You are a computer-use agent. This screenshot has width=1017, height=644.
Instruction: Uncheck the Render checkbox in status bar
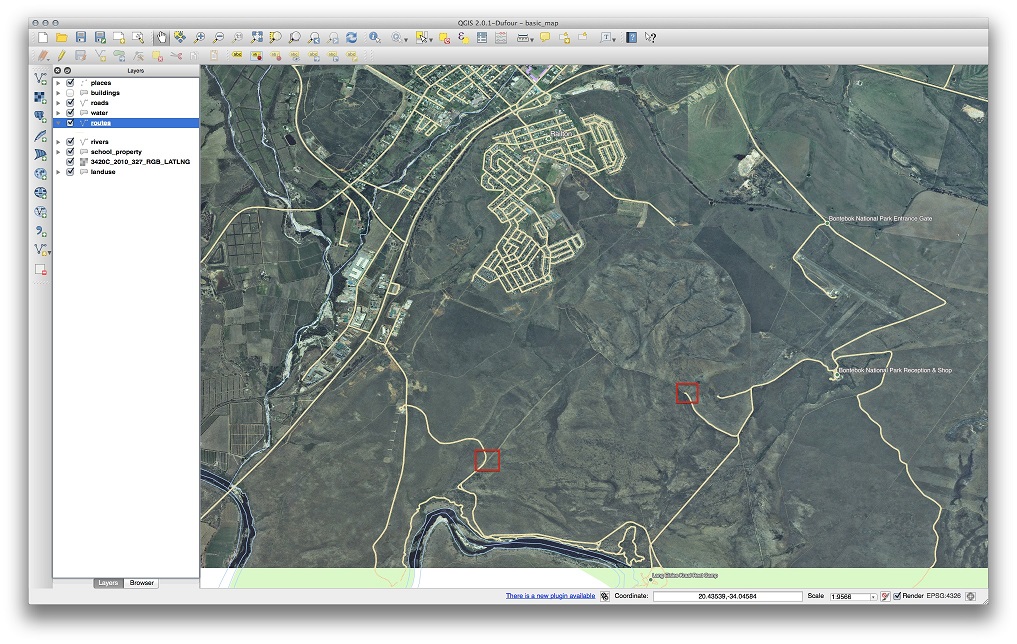(x=897, y=596)
